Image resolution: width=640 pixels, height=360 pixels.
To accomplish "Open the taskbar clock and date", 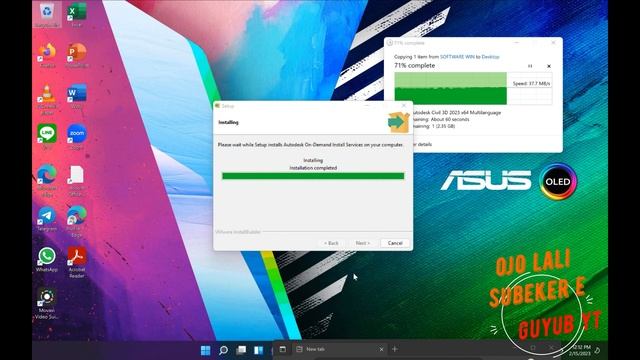I will (581, 350).
